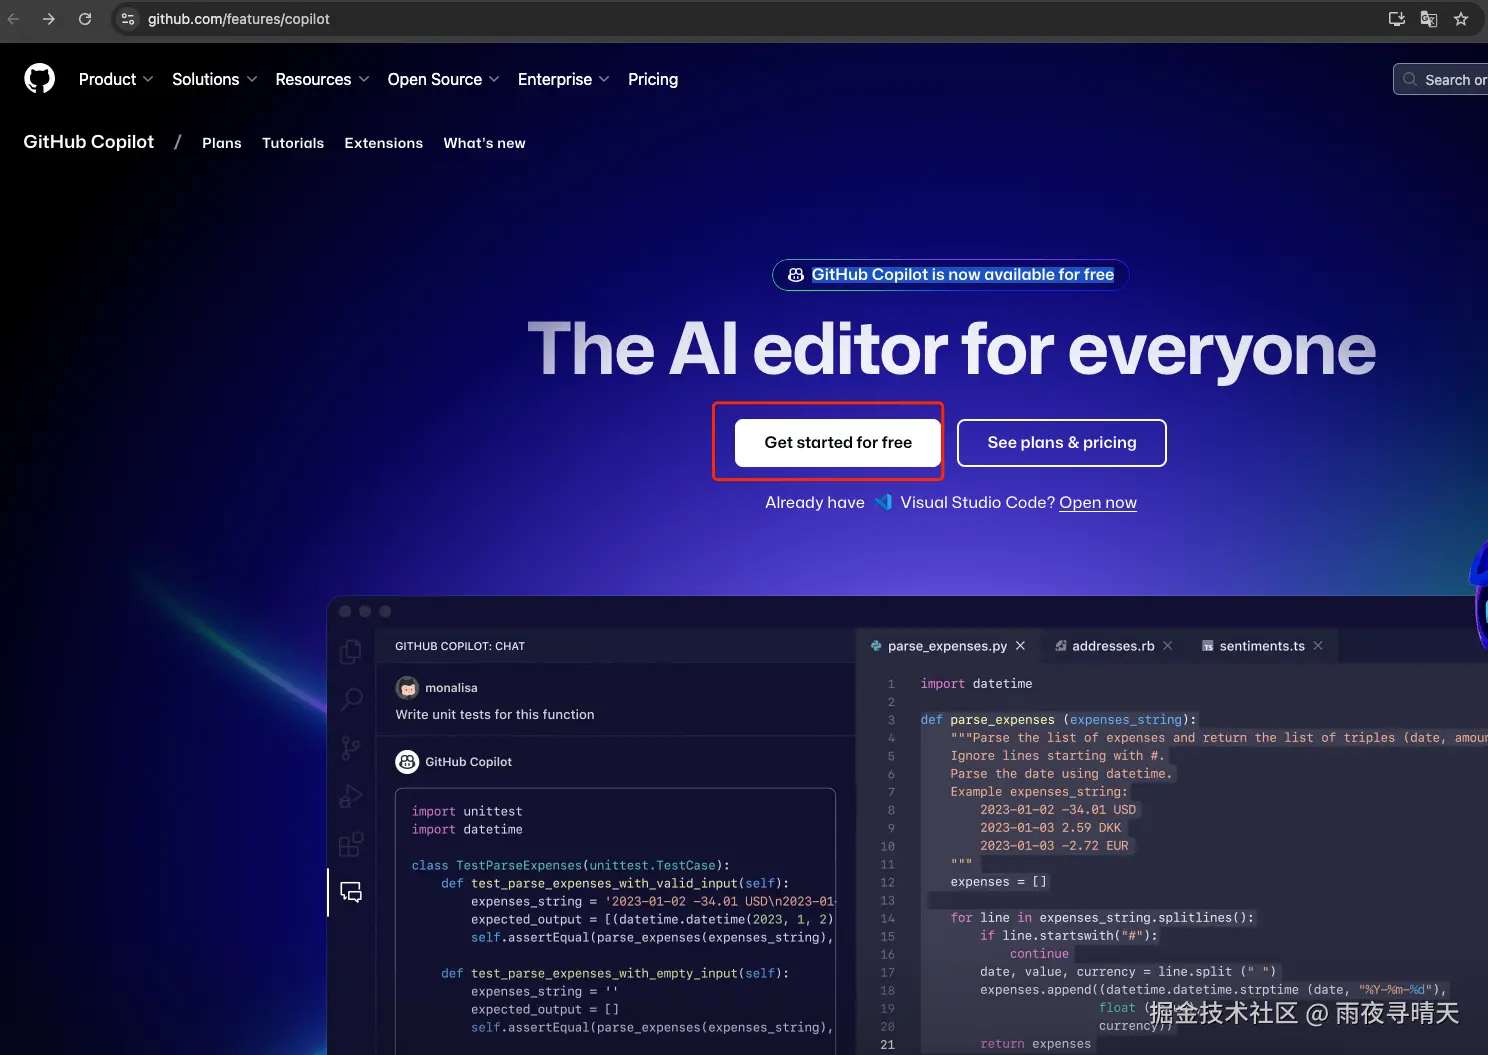Click the Visual Studio Code logo icon
The width and height of the screenshot is (1488, 1055).
883,502
